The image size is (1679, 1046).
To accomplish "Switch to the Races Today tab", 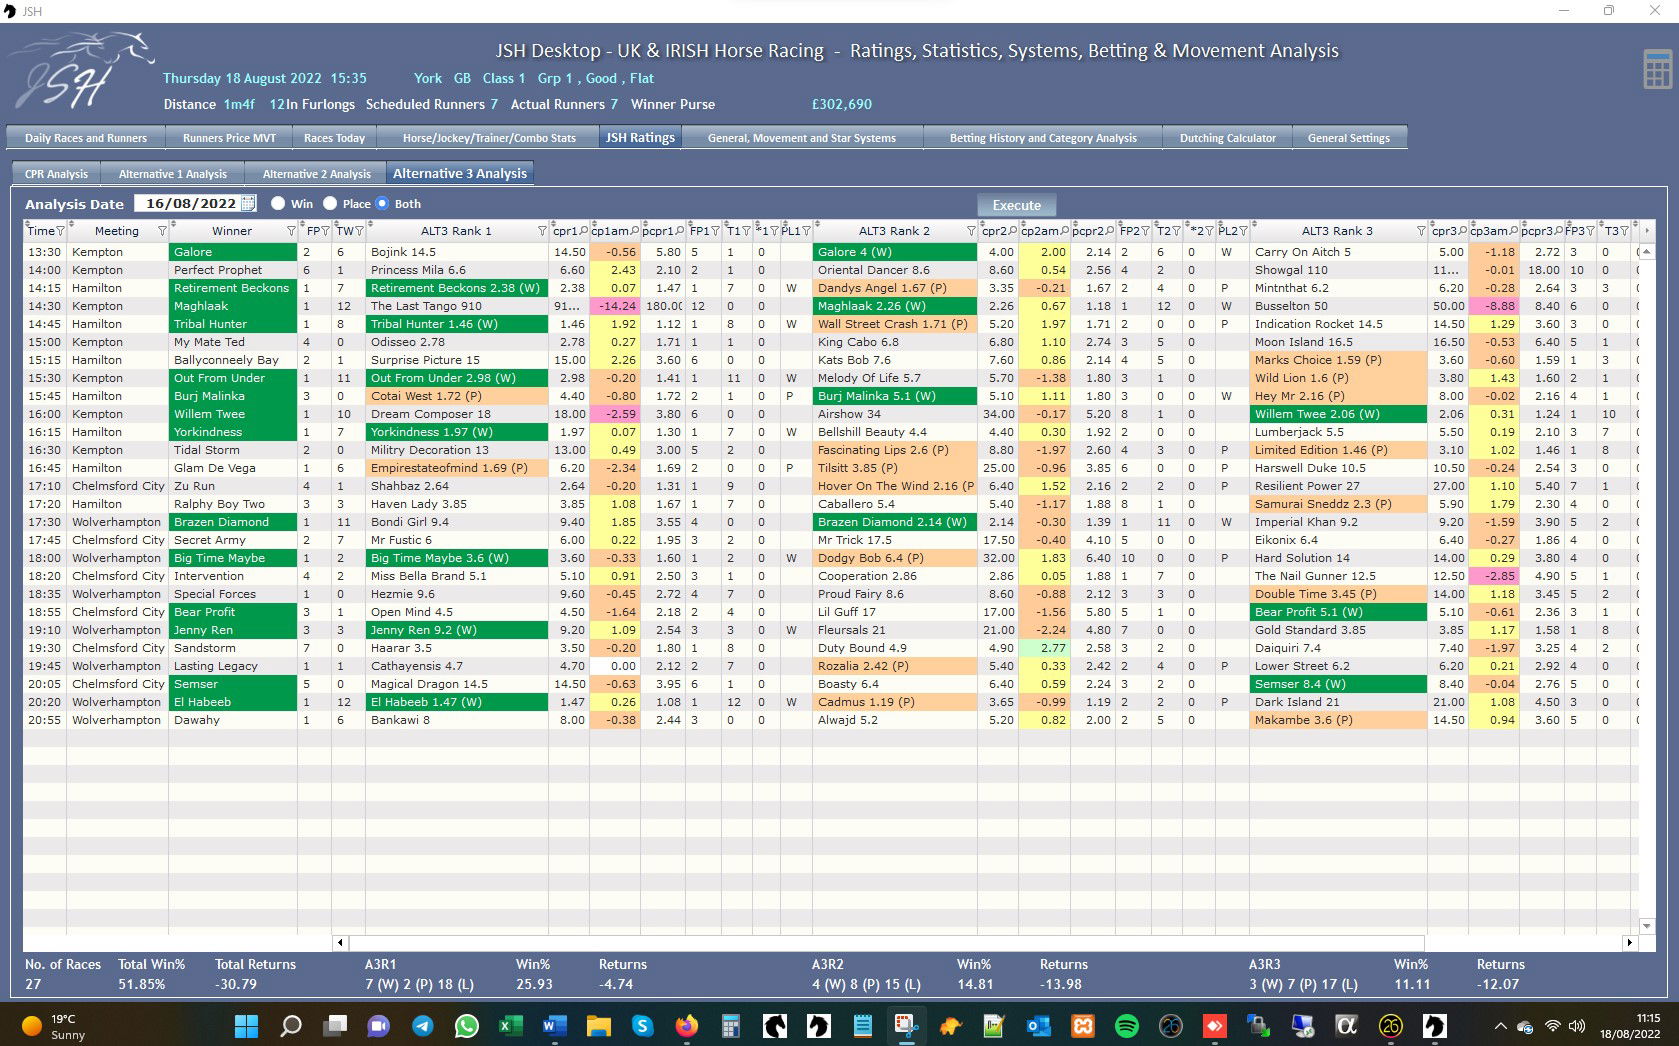I will coord(334,138).
